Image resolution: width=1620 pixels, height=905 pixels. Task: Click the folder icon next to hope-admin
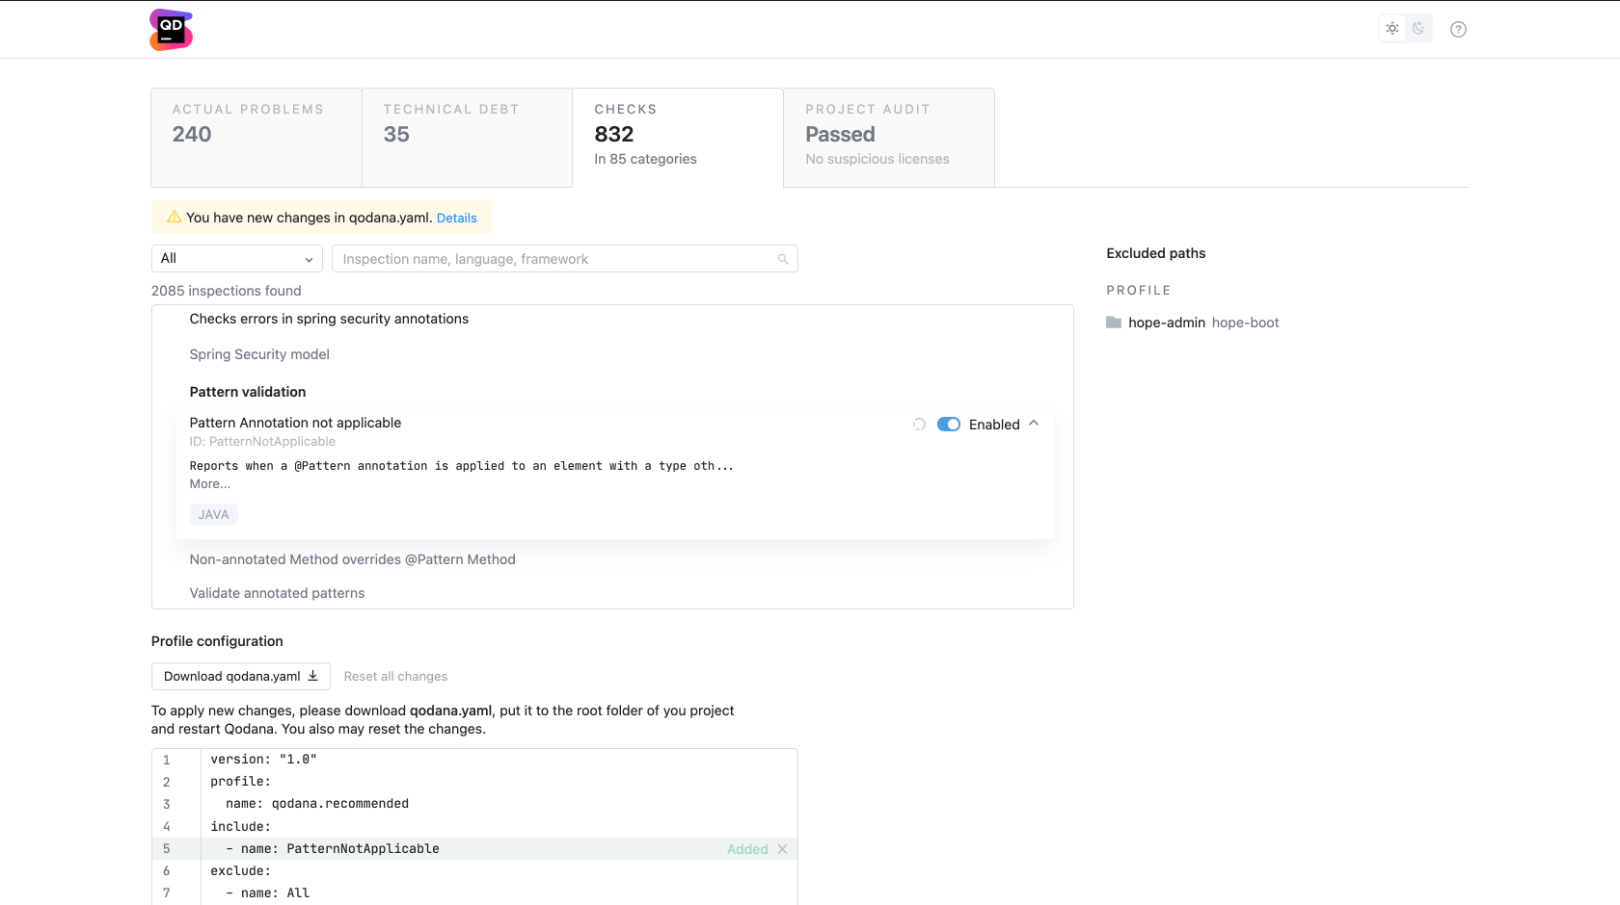(1113, 322)
